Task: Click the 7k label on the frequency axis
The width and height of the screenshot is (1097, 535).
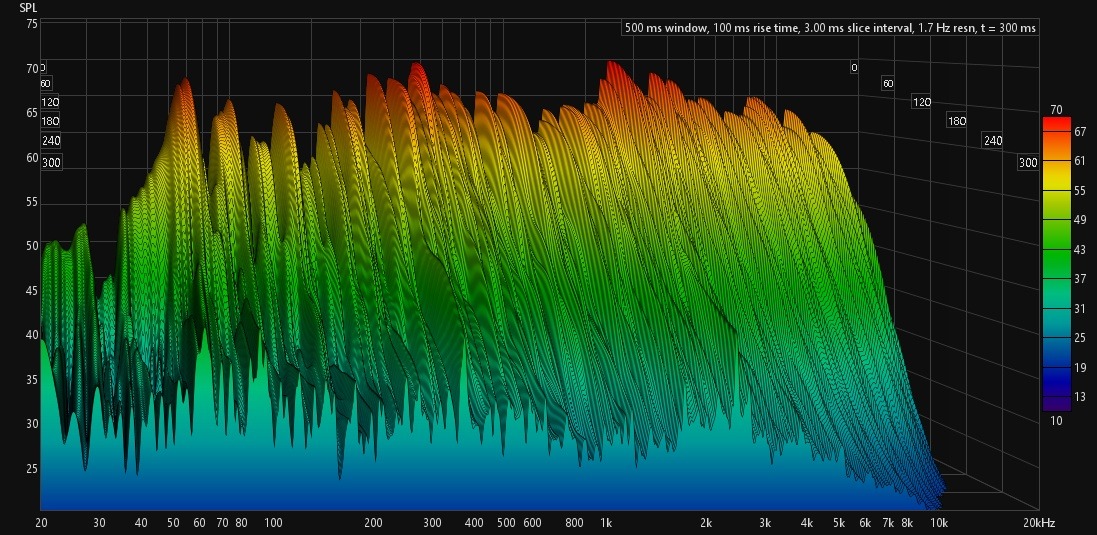Action: [x=888, y=523]
